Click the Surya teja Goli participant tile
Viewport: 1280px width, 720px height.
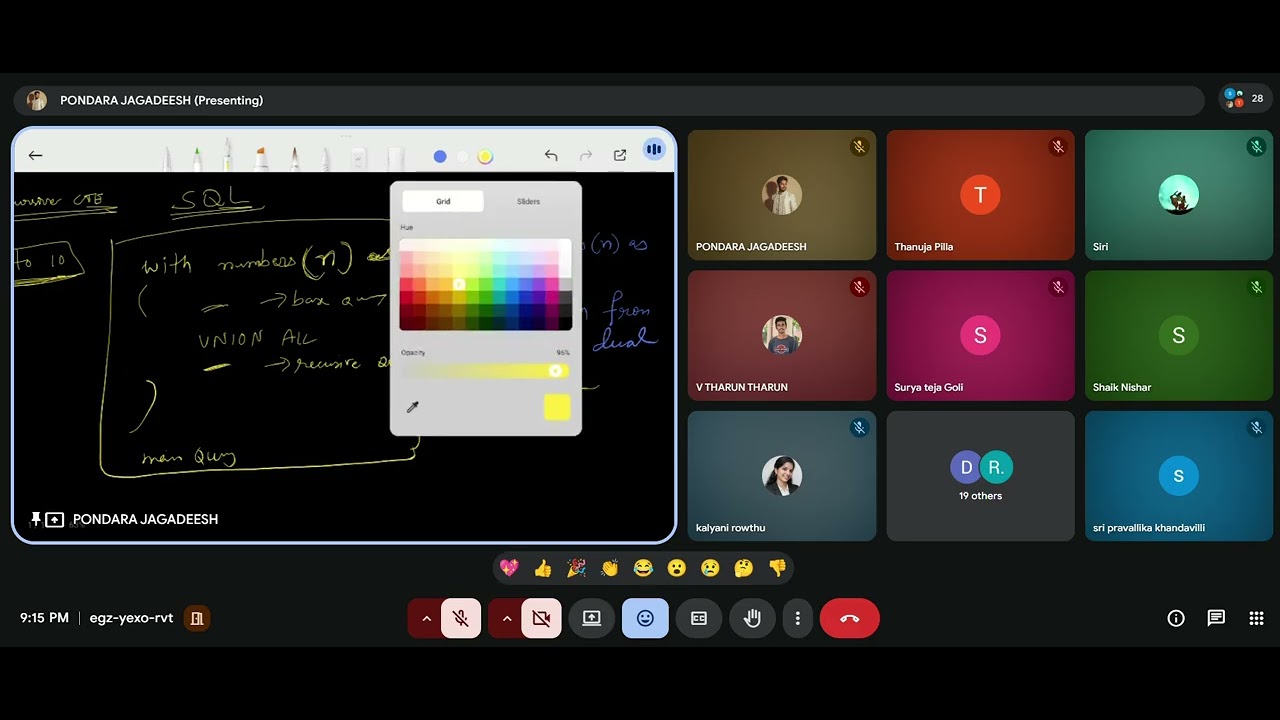(x=980, y=335)
